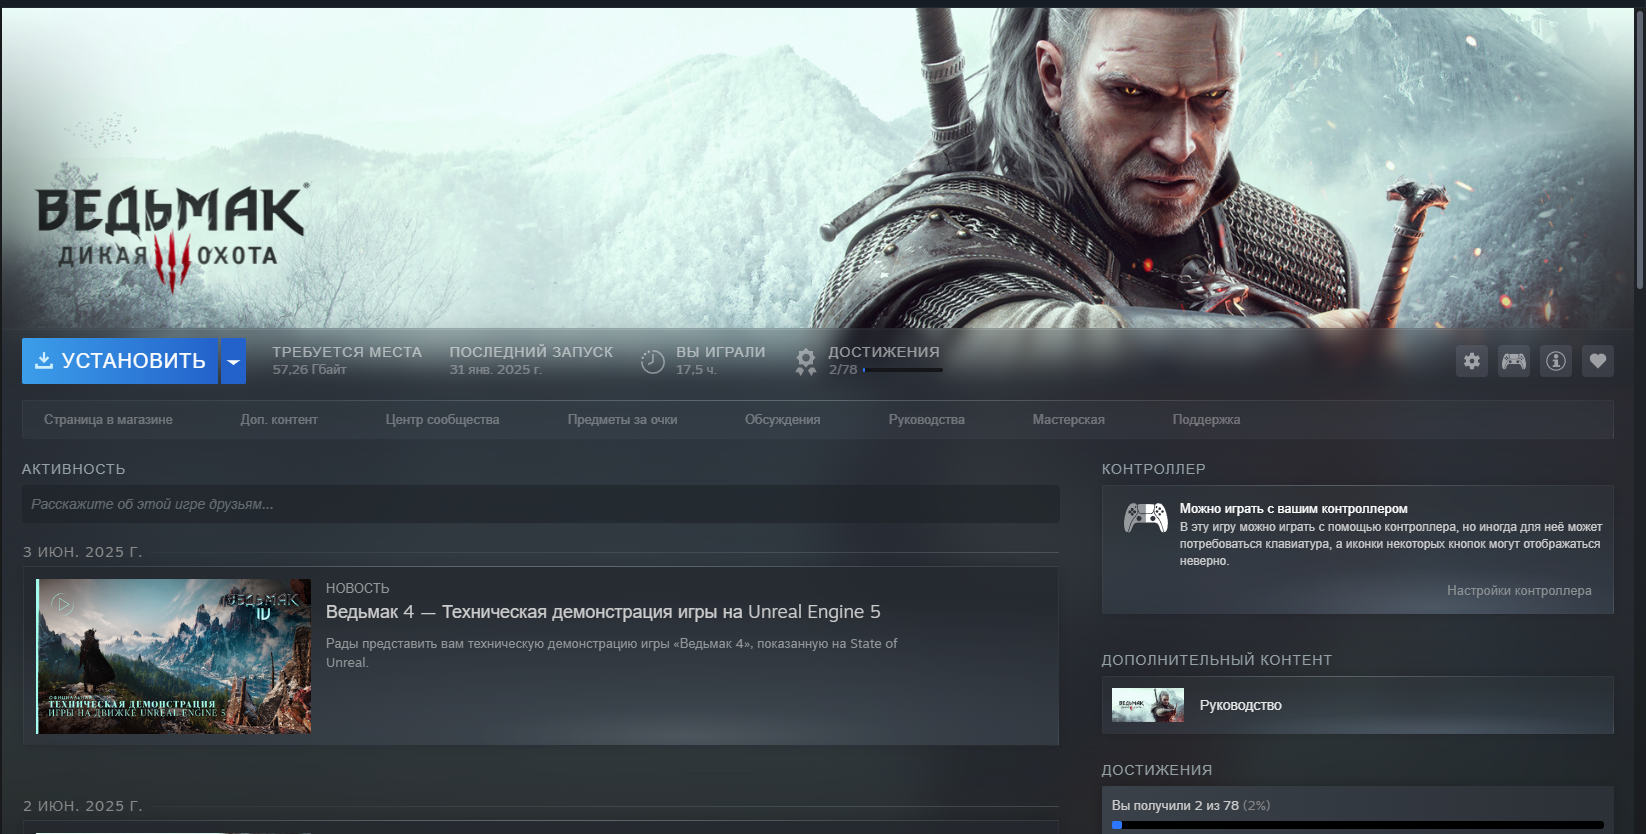Open game settings via the gear icon
This screenshot has height=834, width=1646.
coord(1472,361)
